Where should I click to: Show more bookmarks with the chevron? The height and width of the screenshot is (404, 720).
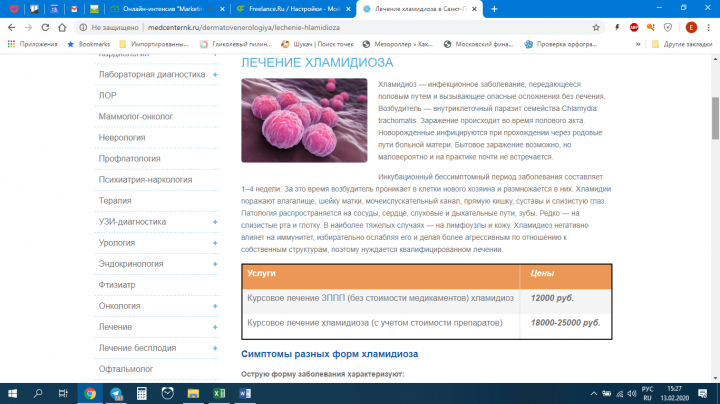(638, 44)
